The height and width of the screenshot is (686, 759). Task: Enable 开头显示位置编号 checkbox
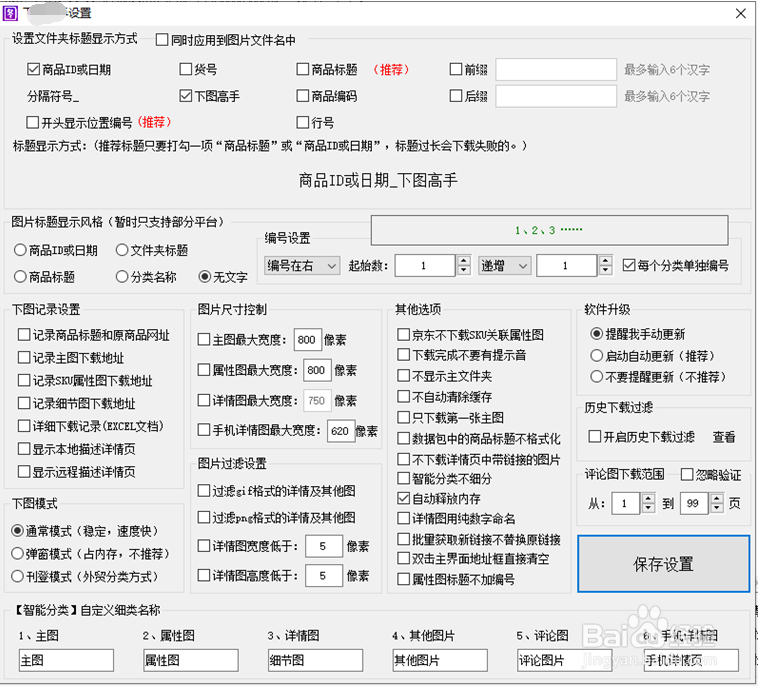[32, 122]
